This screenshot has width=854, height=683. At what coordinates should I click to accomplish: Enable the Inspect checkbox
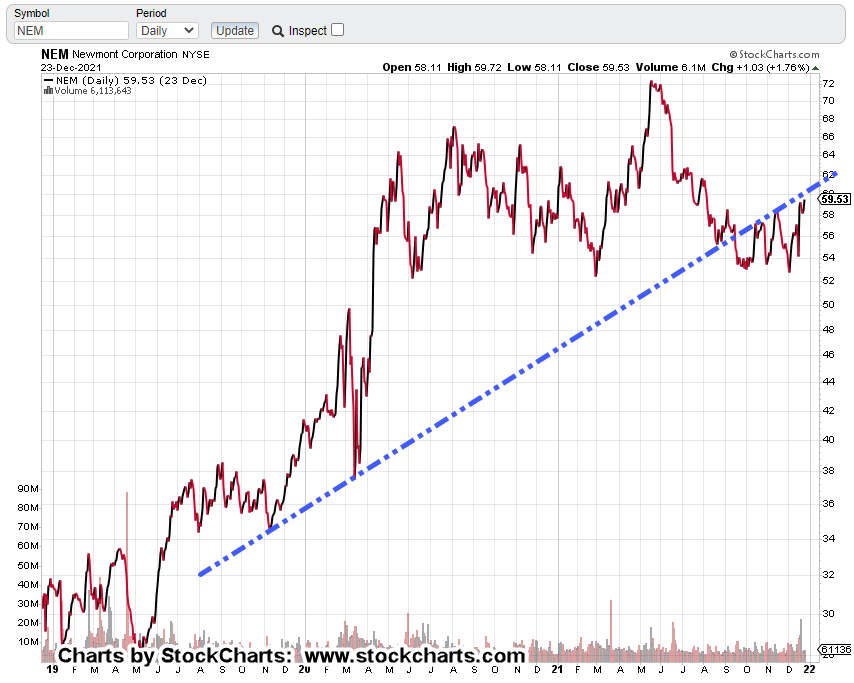[337, 30]
